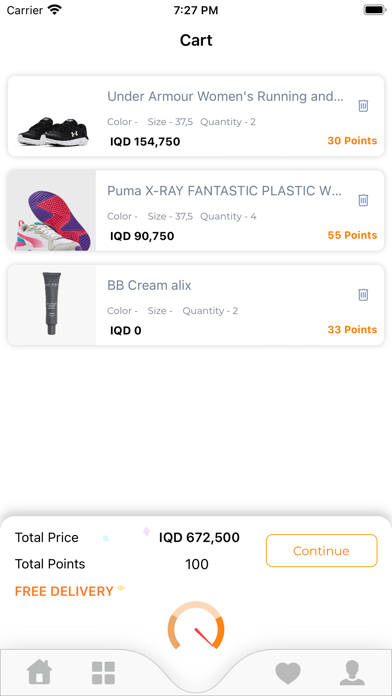
Task: View the Puma colorful sneaker thumbnail
Action: 51,211
